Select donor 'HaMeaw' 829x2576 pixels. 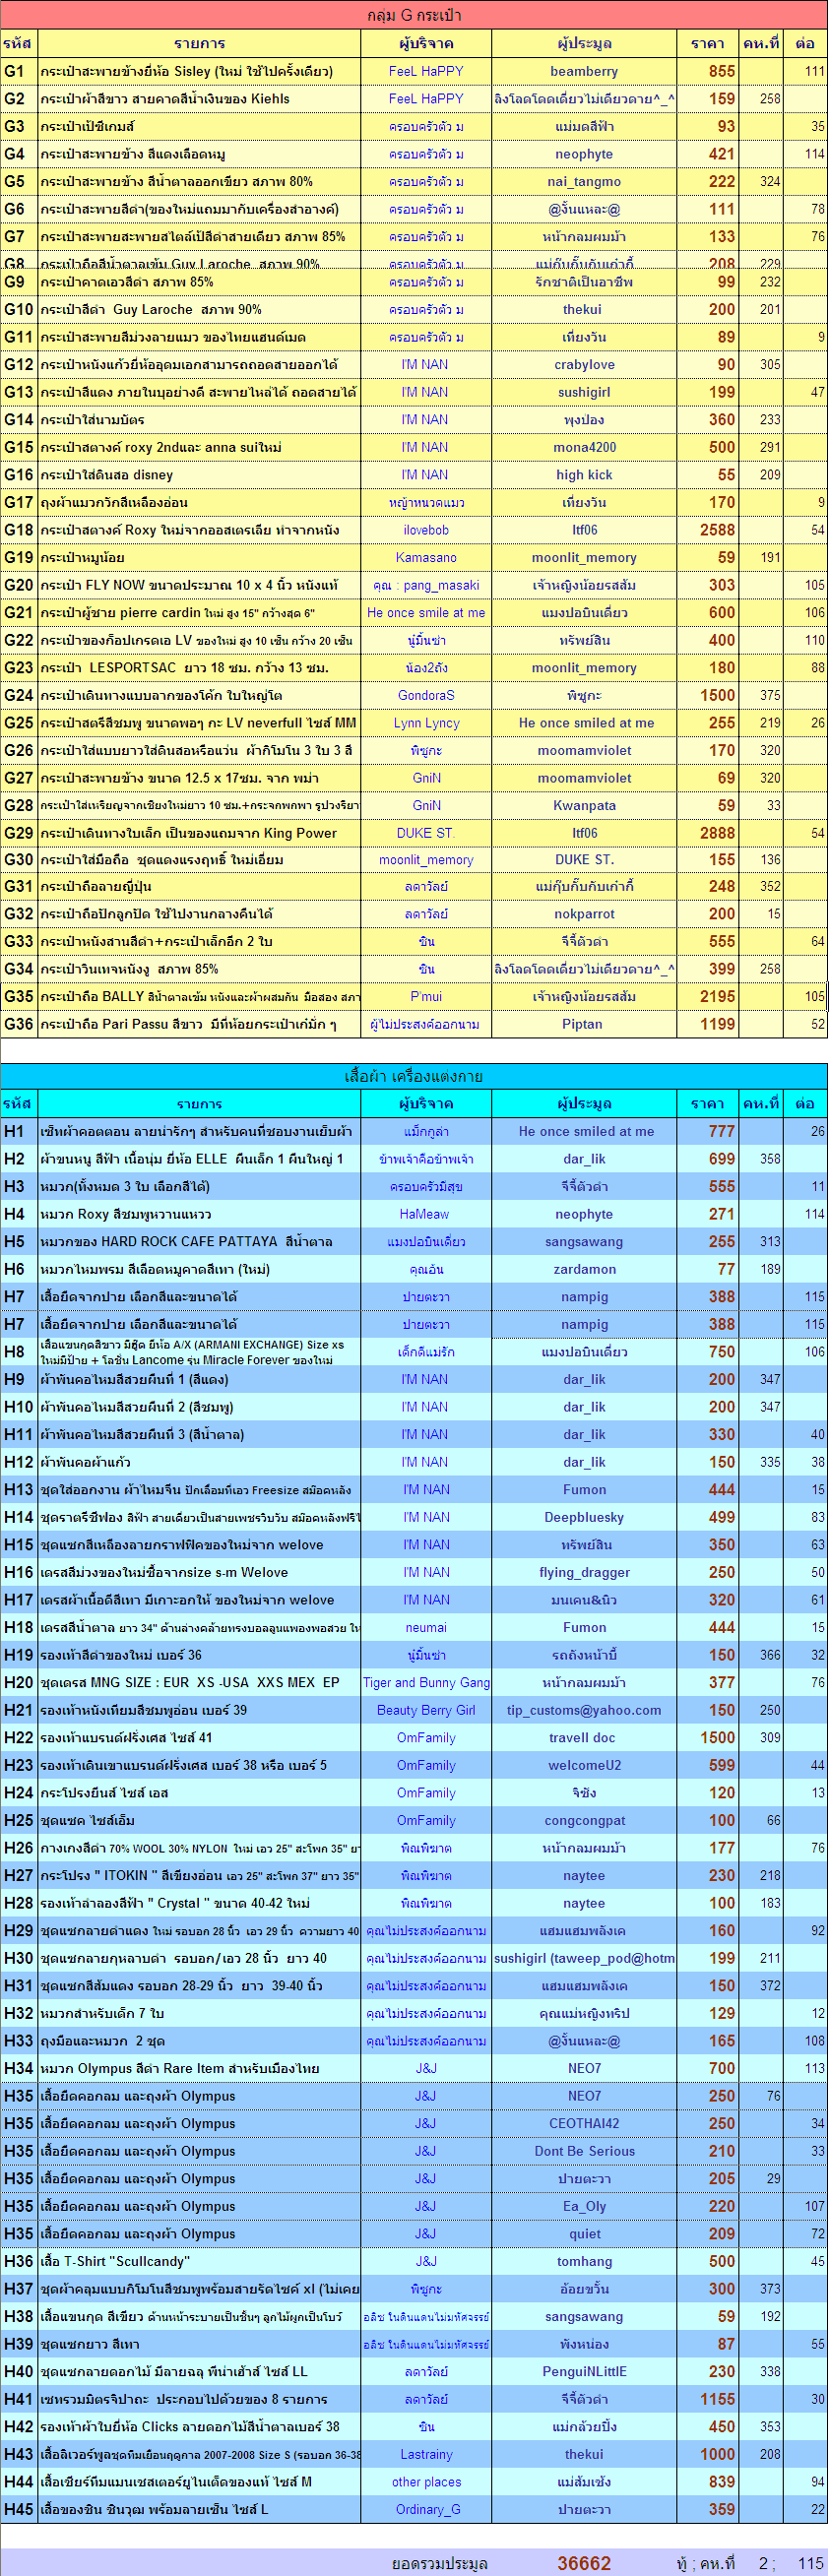(x=424, y=1214)
